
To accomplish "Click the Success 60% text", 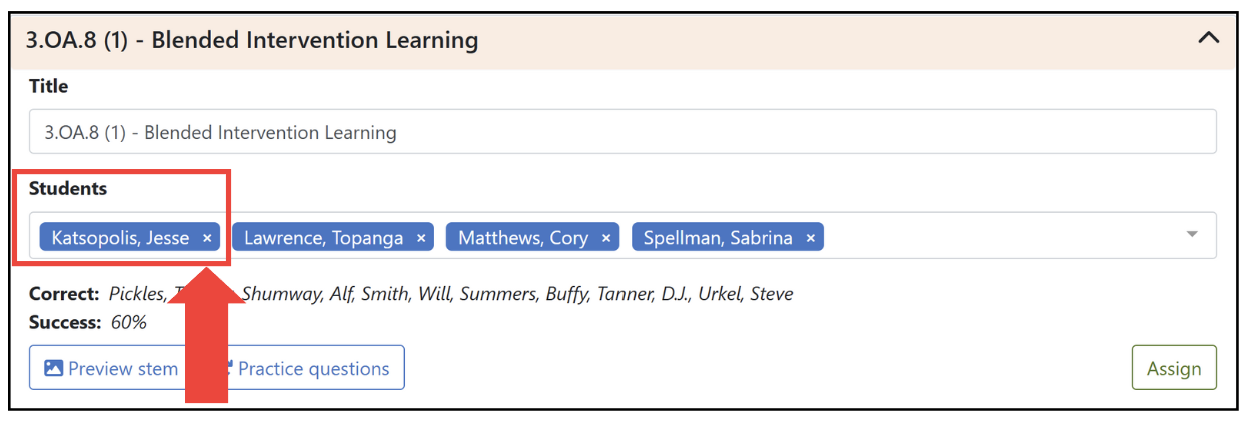I will coord(88,322).
